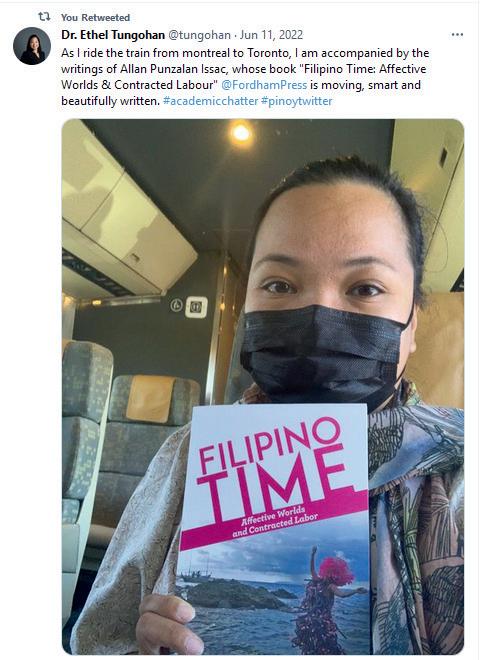Click the dancer image on book cover

tap(326, 600)
